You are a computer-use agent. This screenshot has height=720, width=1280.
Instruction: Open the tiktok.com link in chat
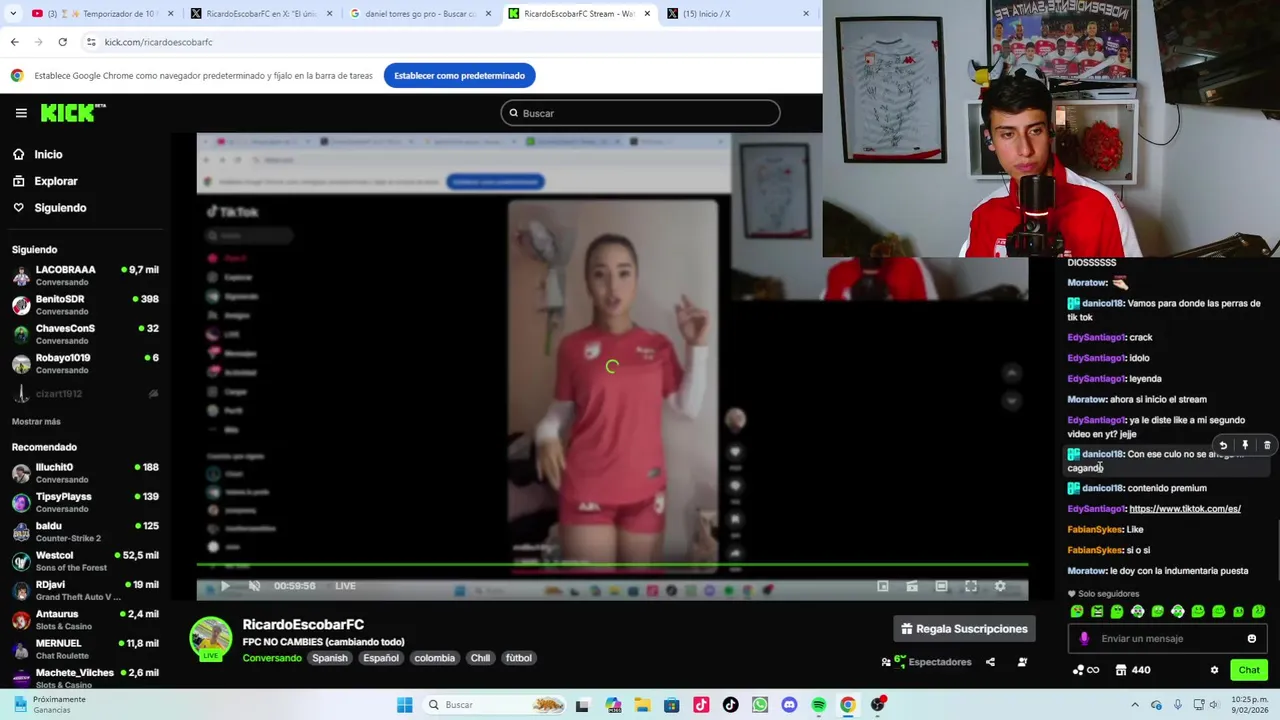(1185, 509)
